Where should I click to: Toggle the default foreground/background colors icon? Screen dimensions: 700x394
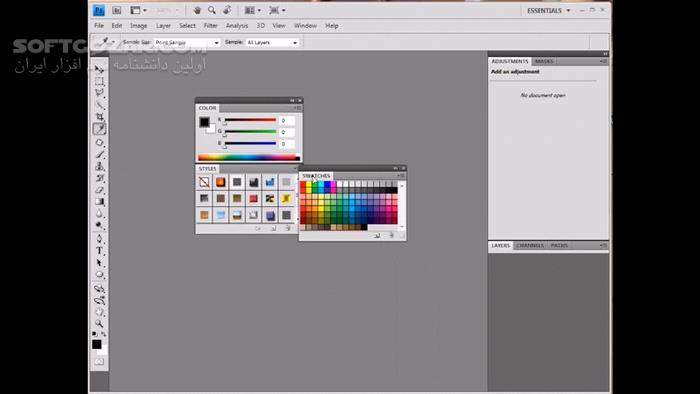[x=95, y=334]
